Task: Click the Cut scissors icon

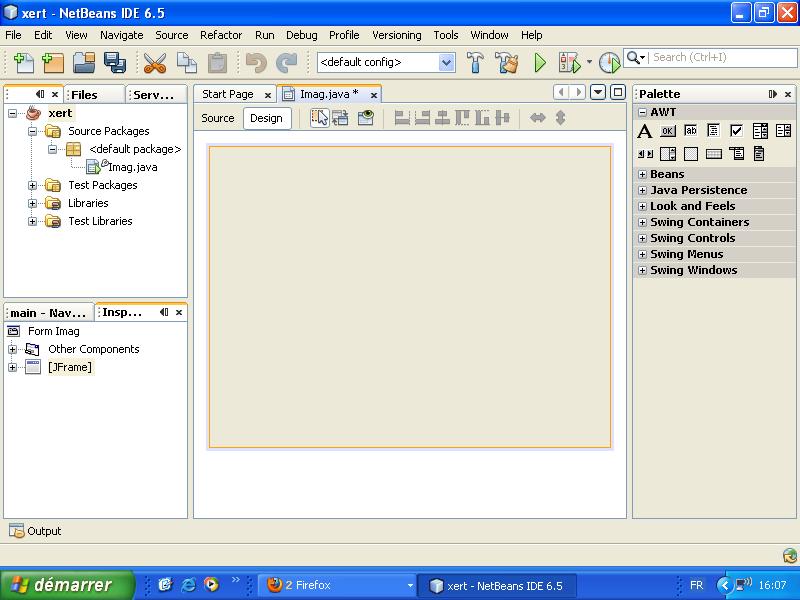Action: coord(155,63)
